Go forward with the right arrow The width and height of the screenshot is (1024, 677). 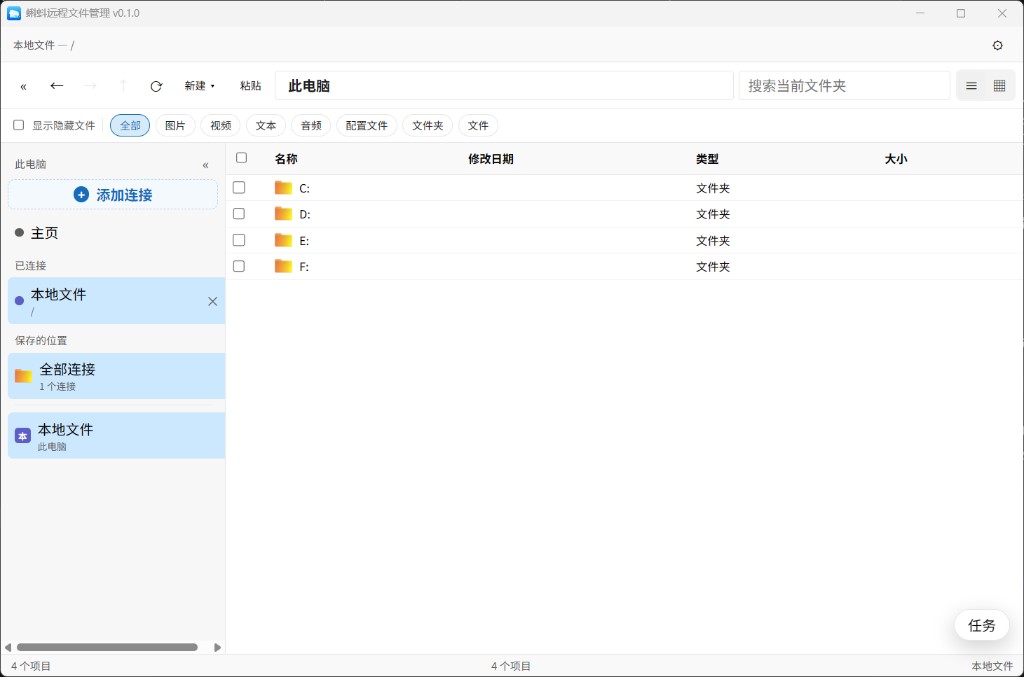click(90, 86)
